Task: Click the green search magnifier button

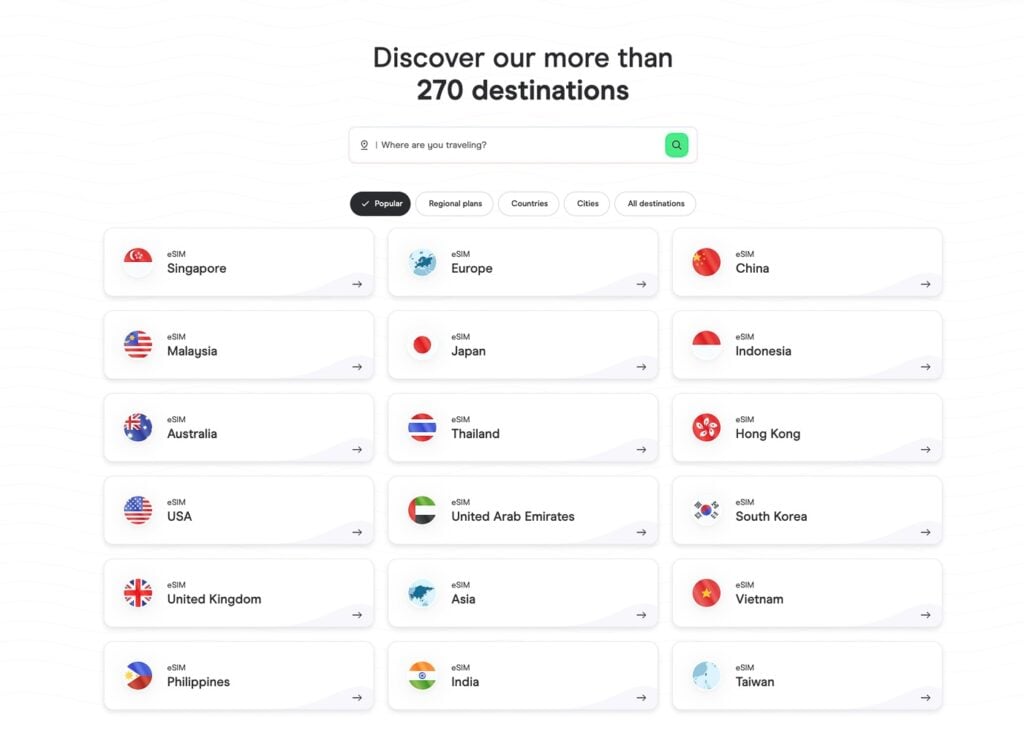Action: (x=676, y=144)
